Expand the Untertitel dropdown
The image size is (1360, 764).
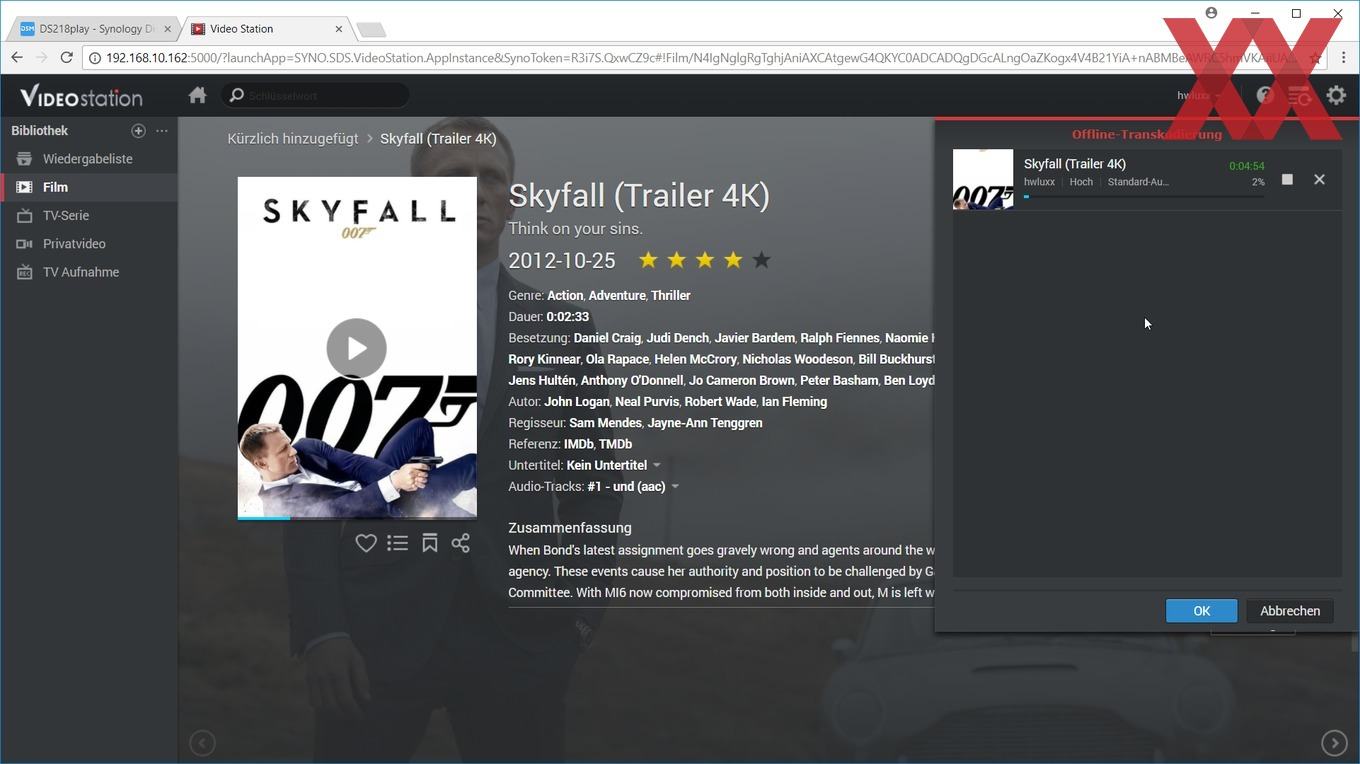pos(657,465)
